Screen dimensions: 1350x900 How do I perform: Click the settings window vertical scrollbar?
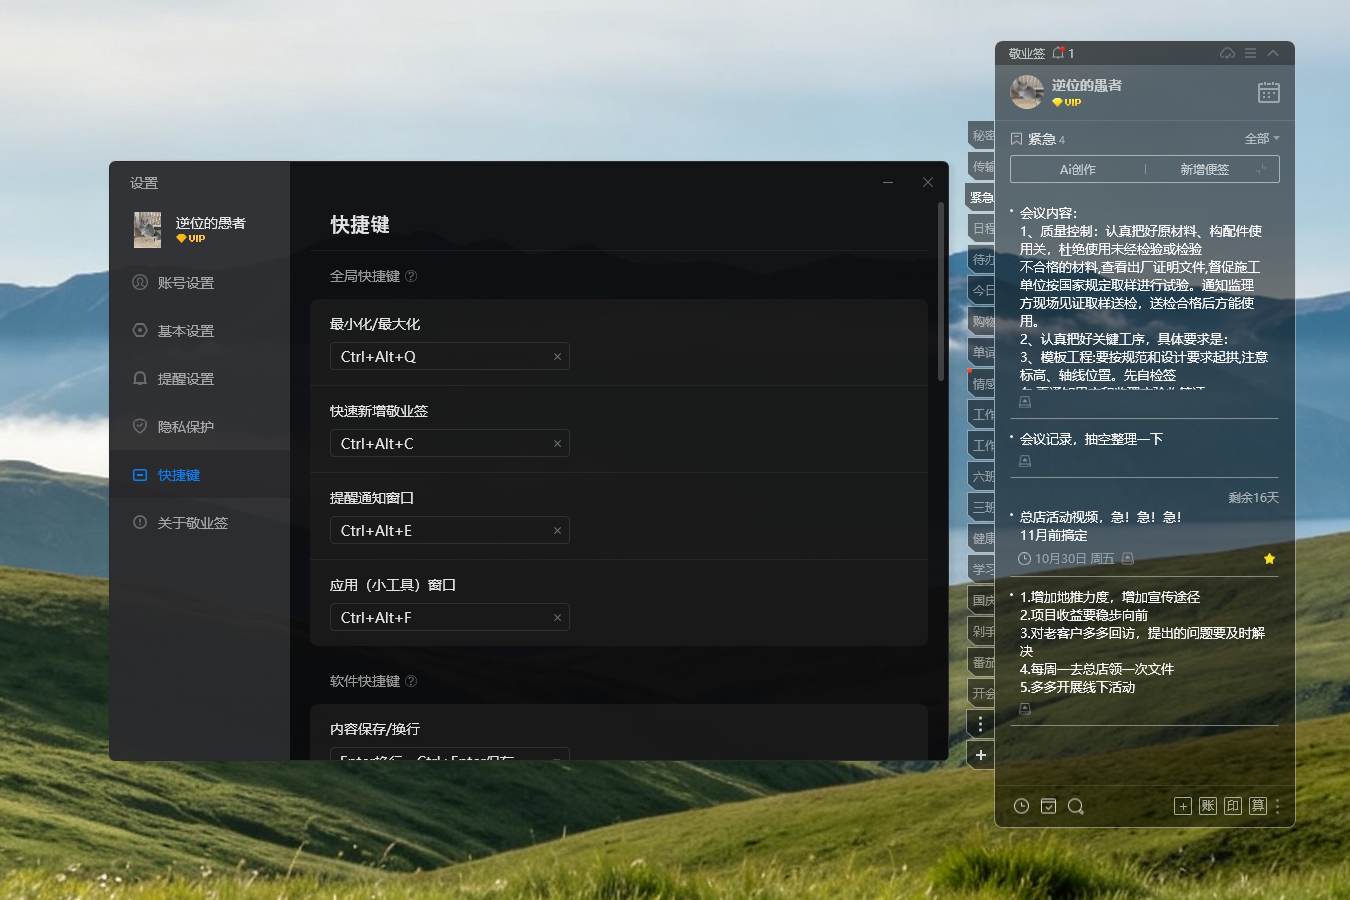tap(941, 291)
